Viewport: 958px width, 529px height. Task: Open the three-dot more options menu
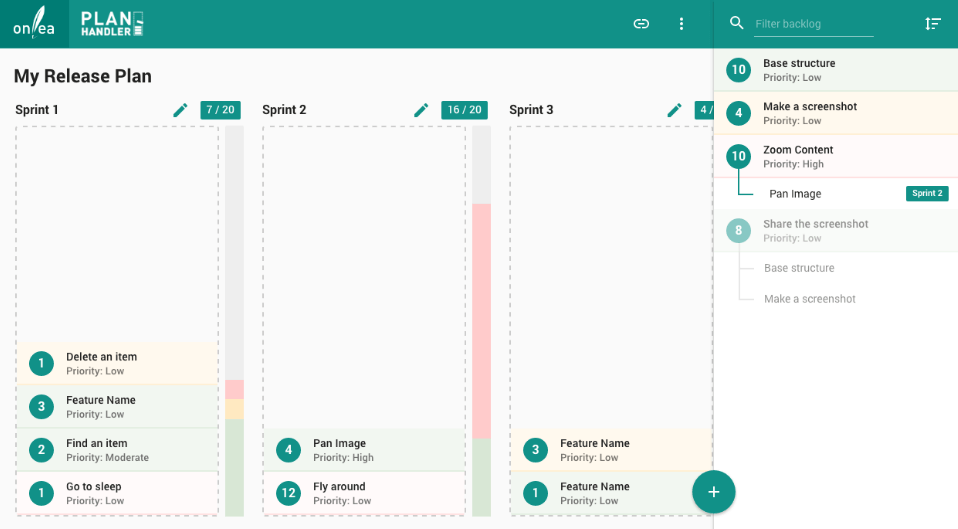point(681,24)
